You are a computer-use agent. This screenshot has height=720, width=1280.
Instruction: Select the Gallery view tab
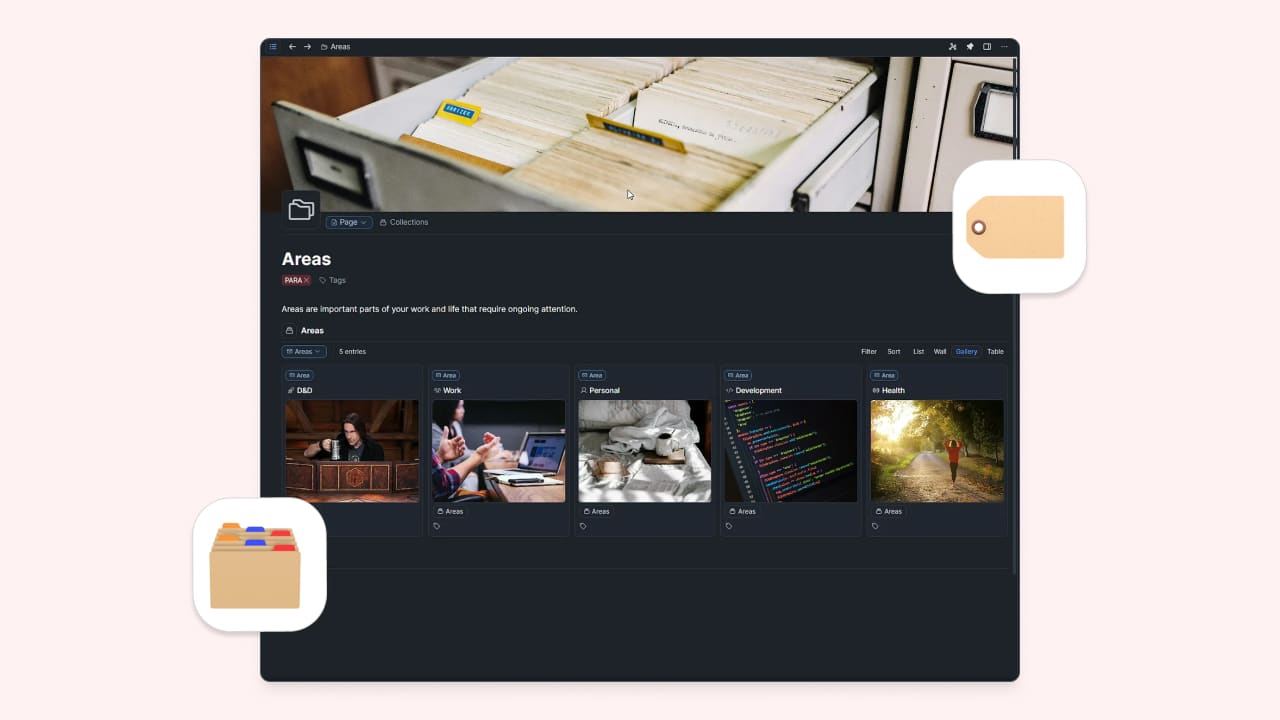click(966, 352)
